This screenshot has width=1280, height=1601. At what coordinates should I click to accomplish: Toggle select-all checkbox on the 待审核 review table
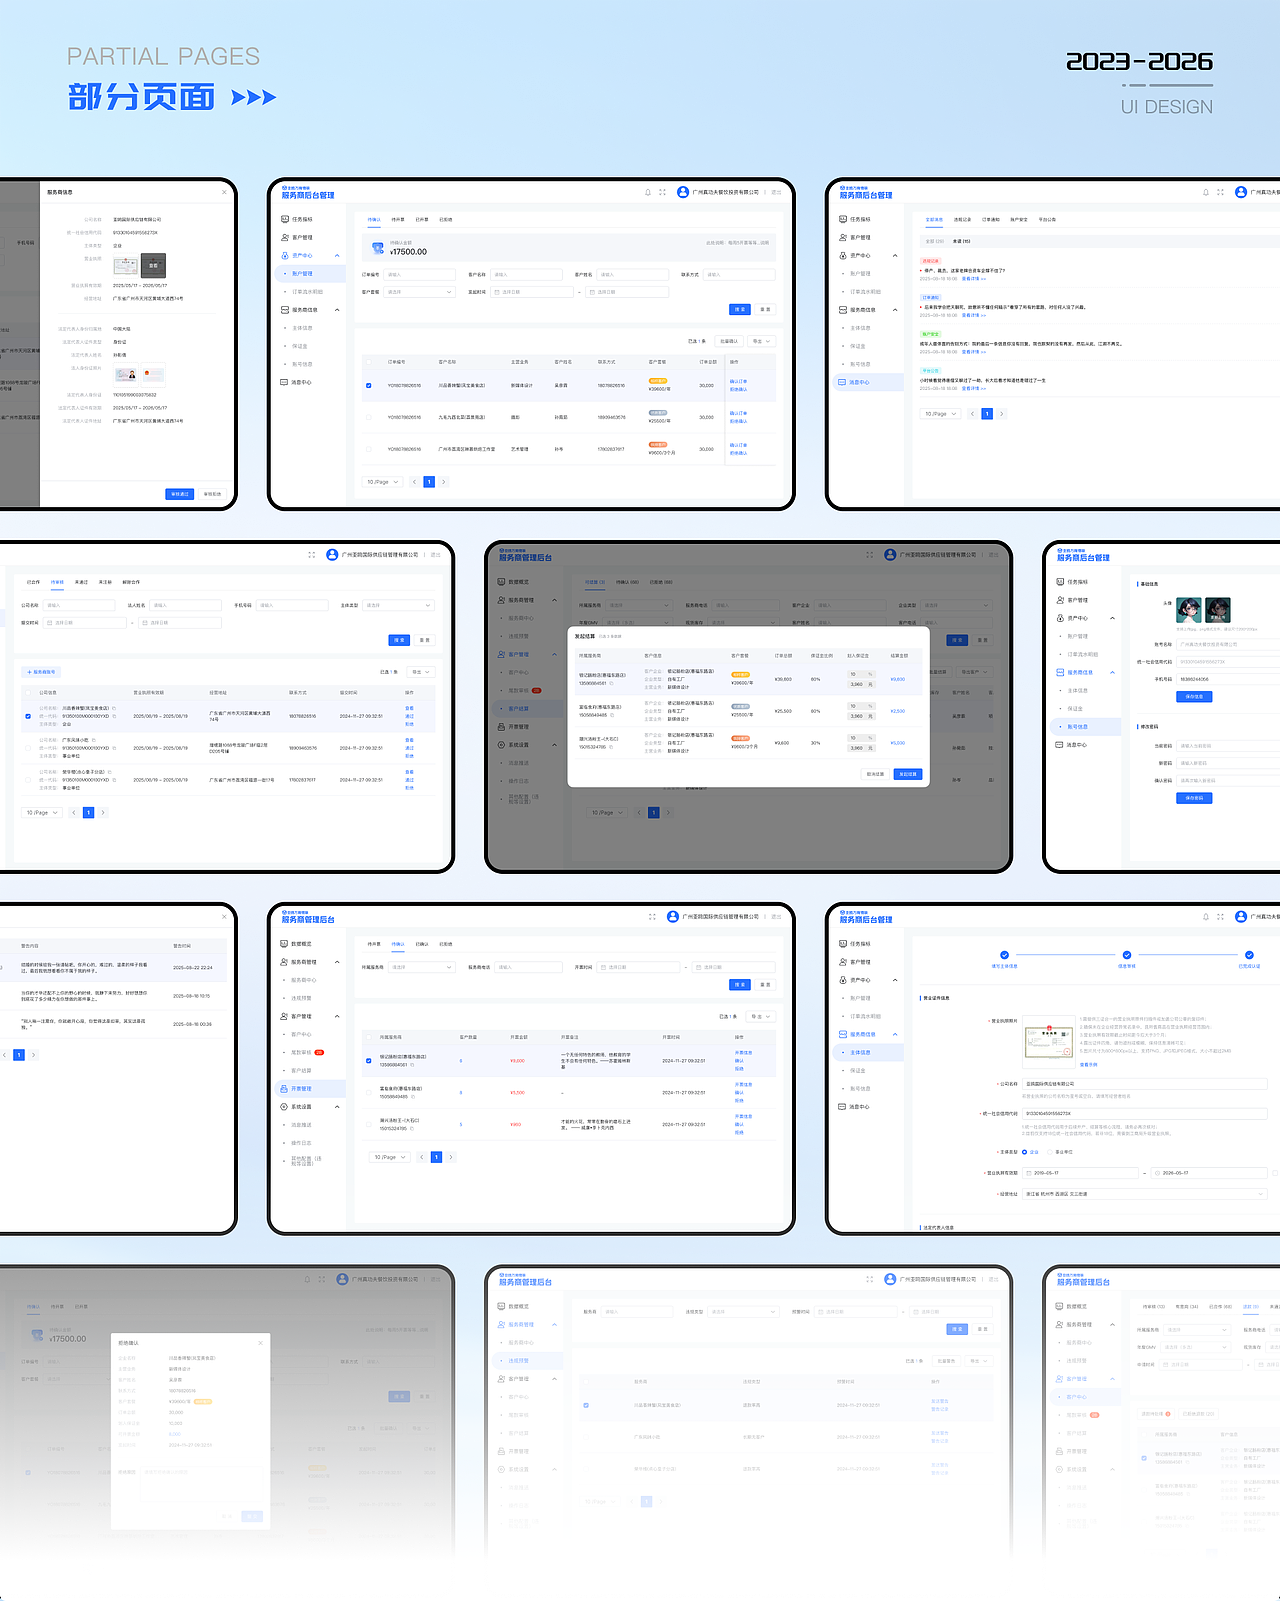[28, 692]
